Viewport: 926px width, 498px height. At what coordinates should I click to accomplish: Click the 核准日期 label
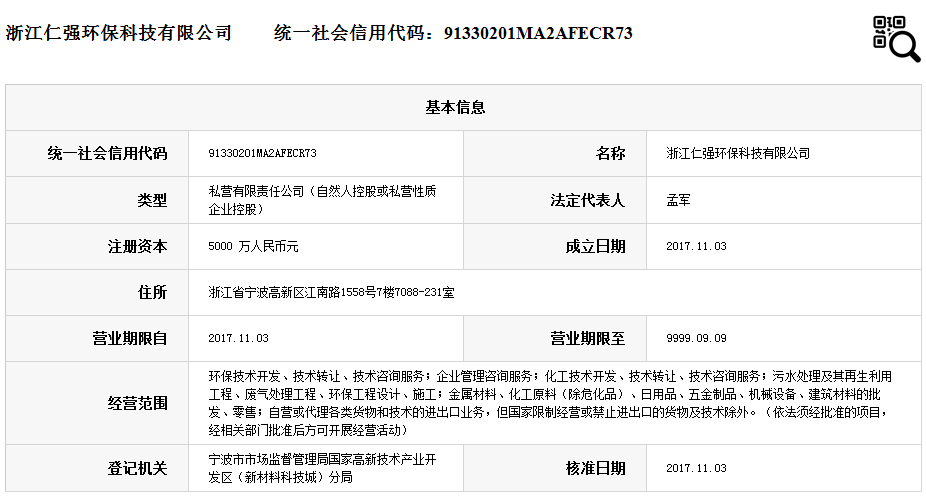point(595,468)
